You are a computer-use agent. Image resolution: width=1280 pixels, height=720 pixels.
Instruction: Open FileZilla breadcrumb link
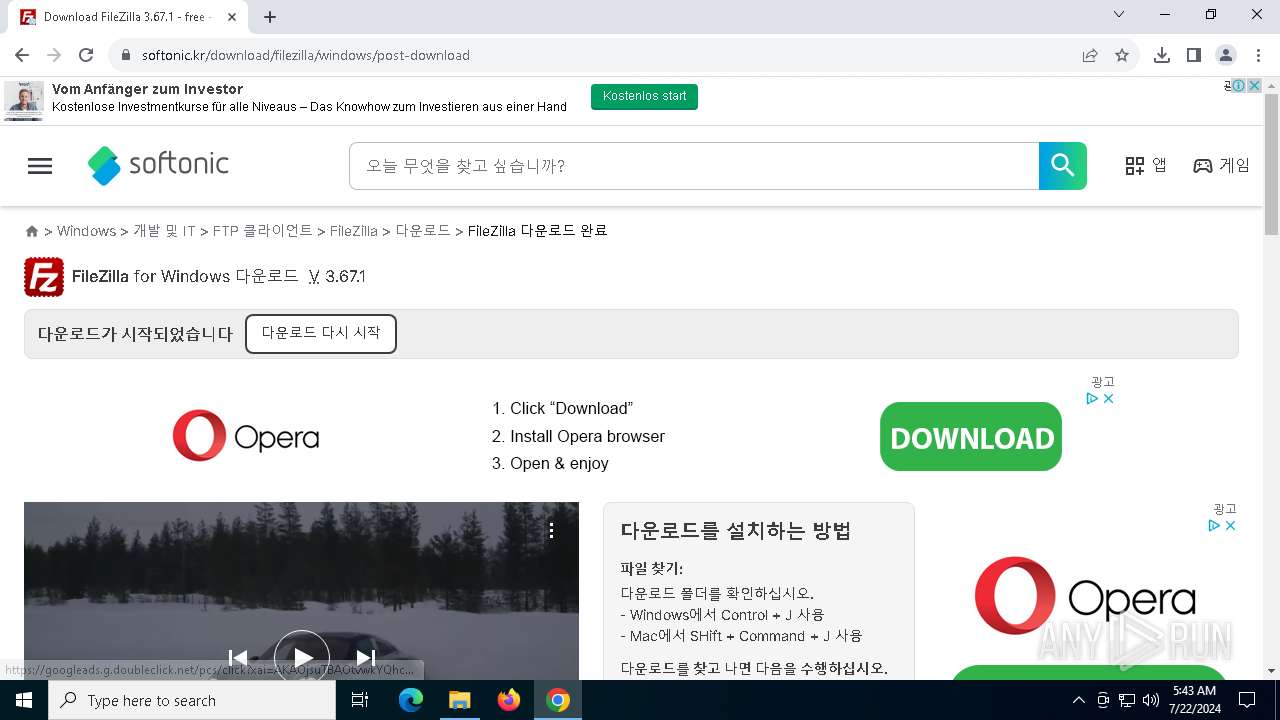pyautogui.click(x=354, y=231)
